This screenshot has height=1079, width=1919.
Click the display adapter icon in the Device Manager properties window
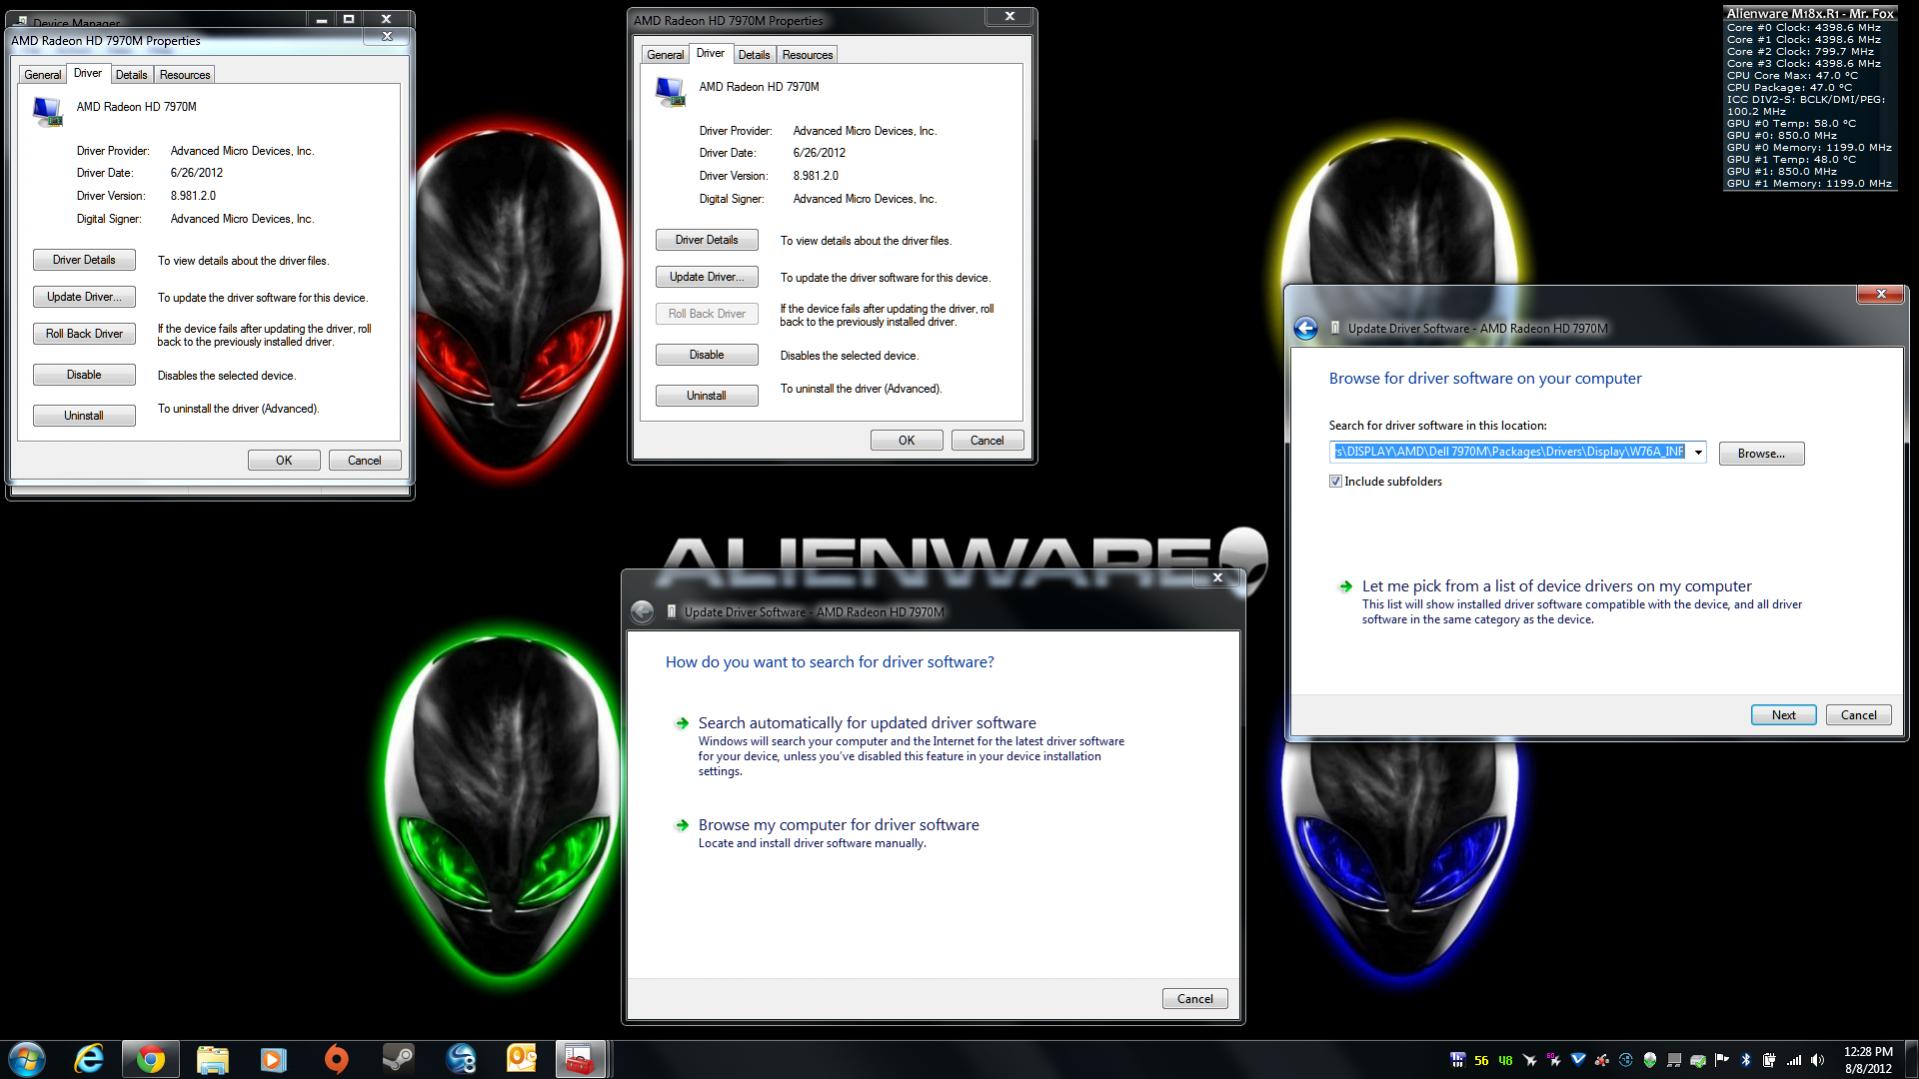click(47, 111)
